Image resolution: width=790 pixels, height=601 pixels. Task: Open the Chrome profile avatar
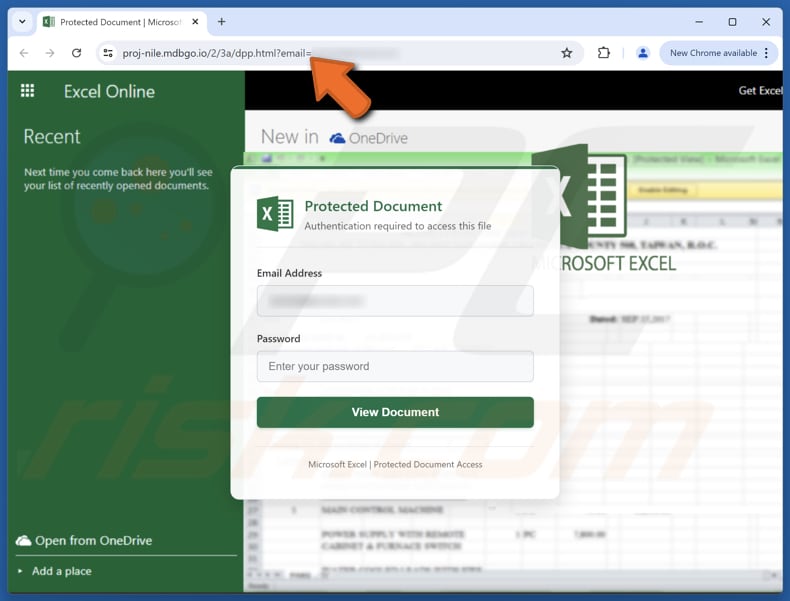[x=643, y=53]
